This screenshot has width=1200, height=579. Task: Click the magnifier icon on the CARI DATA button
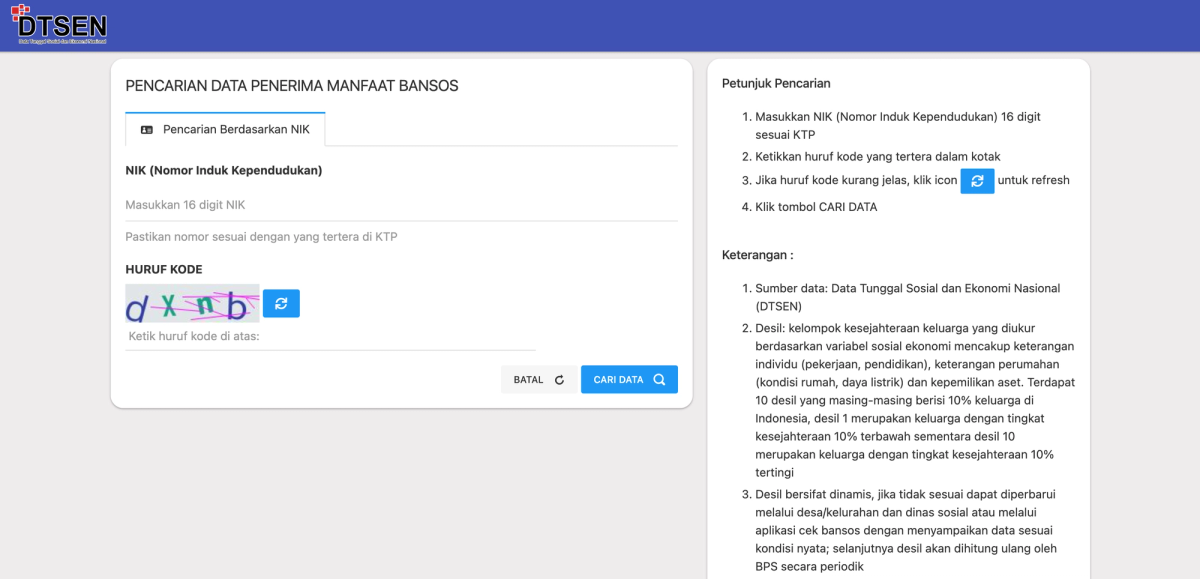pos(659,380)
